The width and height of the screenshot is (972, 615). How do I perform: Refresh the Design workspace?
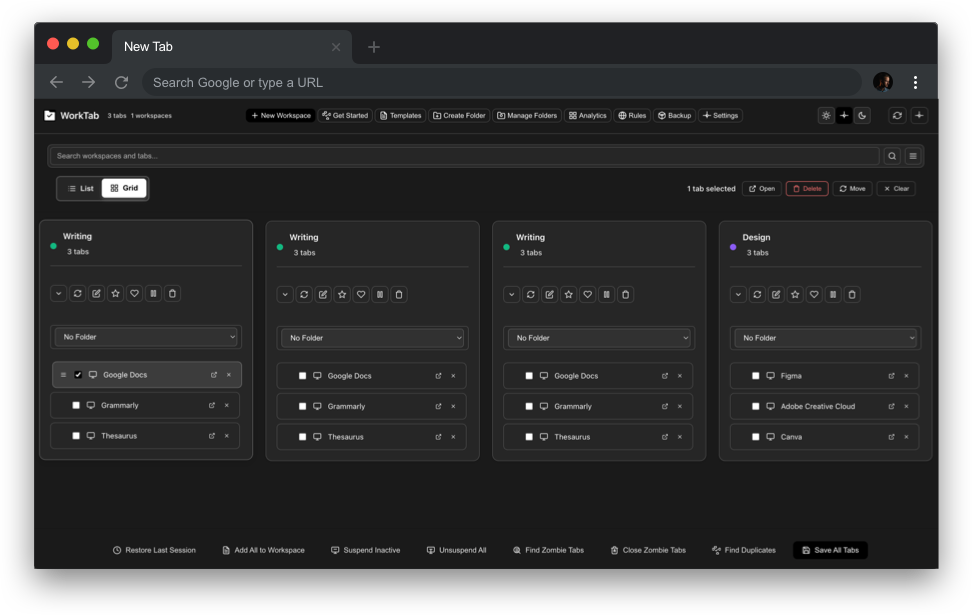[758, 293]
